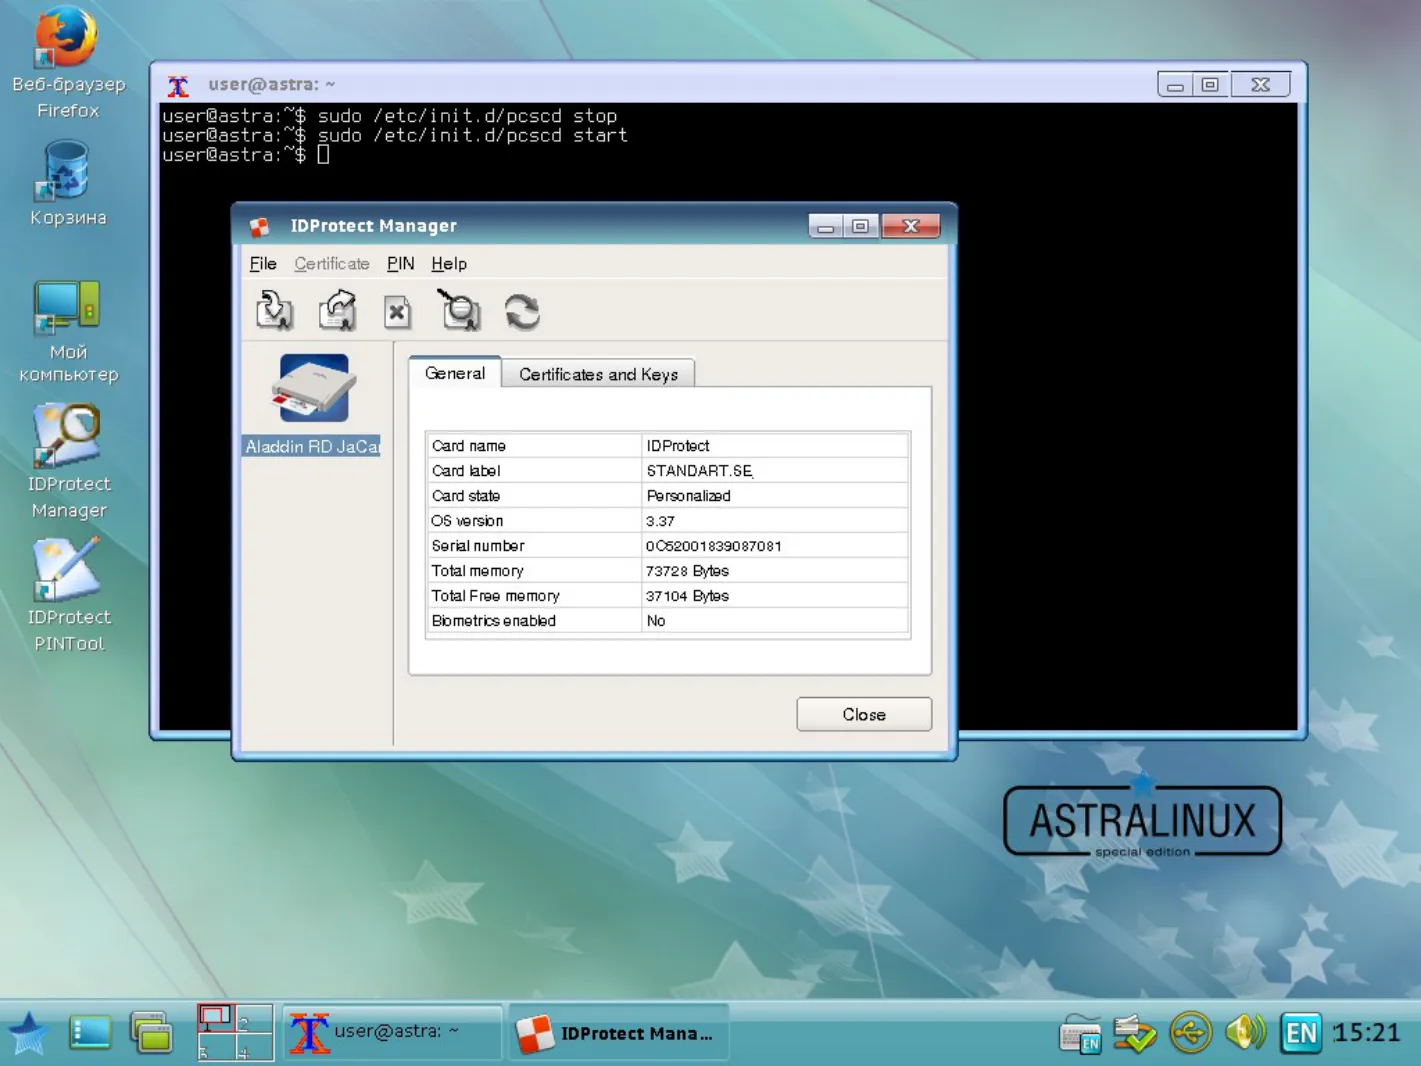Image resolution: width=1421 pixels, height=1066 pixels.
Task: Select the General tab
Action: coord(455,373)
